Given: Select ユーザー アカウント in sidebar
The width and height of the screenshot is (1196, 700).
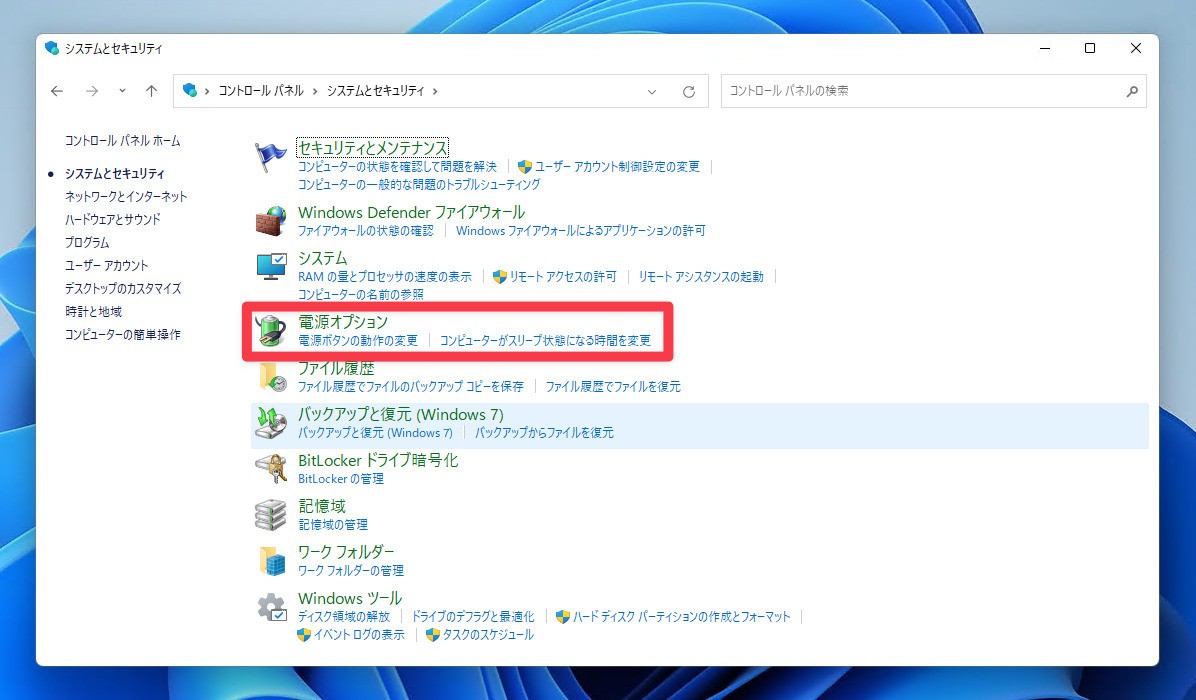Looking at the screenshot, I should [107, 265].
